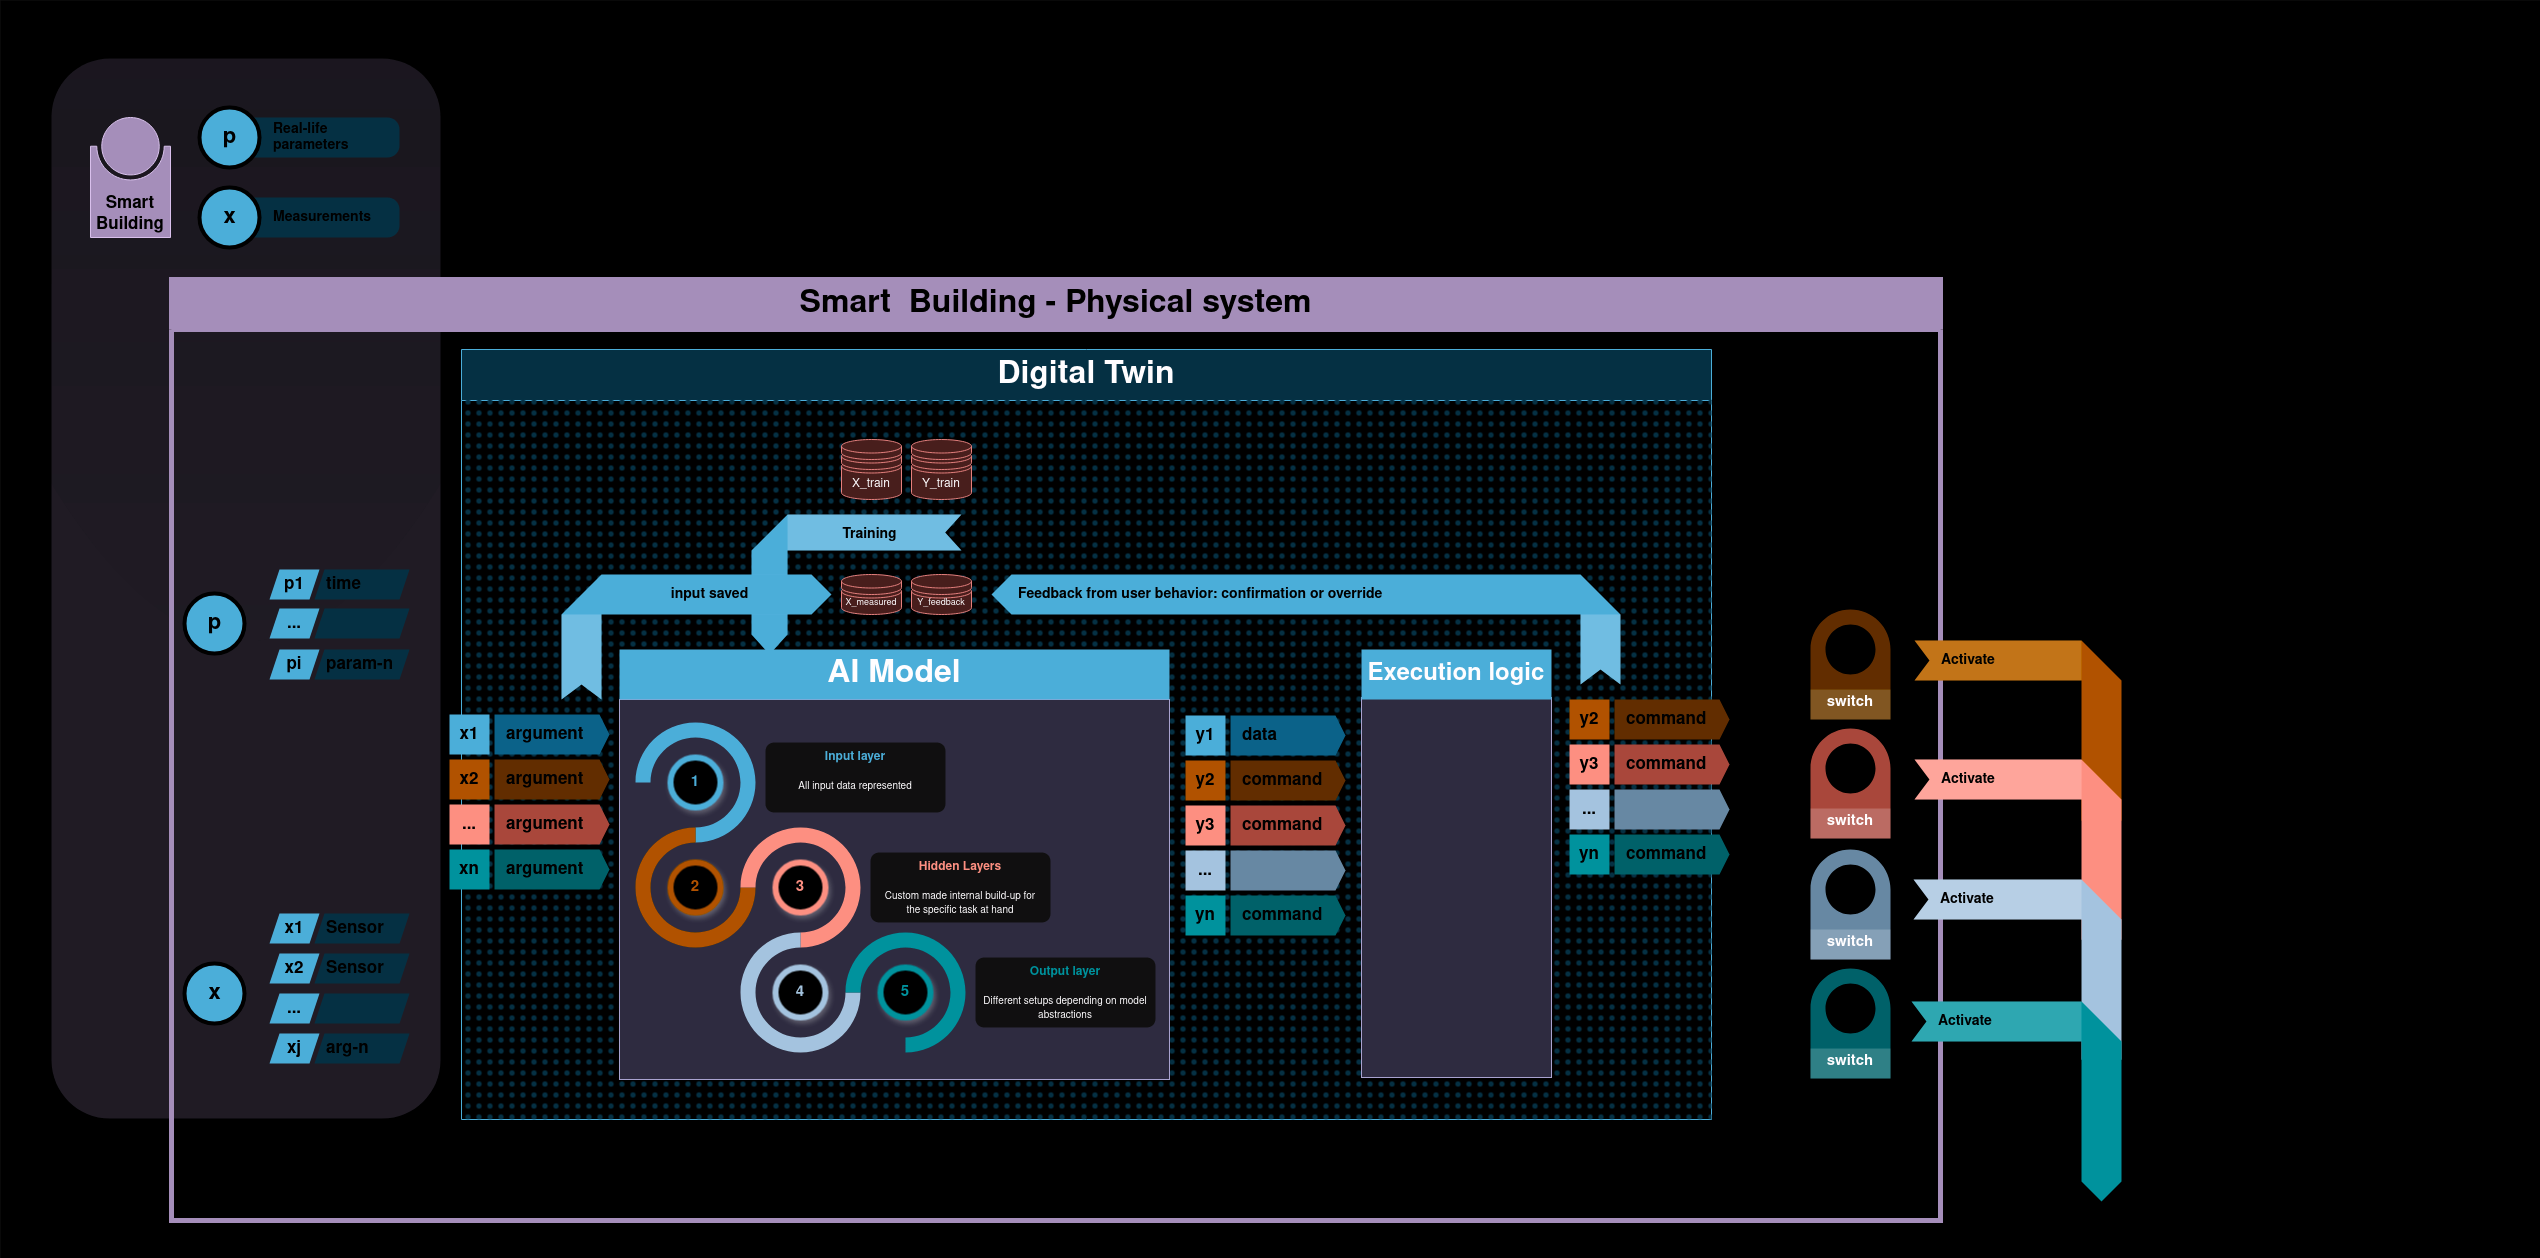
Task: Select node 5 in the Output layer
Action: pyautogui.click(x=904, y=991)
